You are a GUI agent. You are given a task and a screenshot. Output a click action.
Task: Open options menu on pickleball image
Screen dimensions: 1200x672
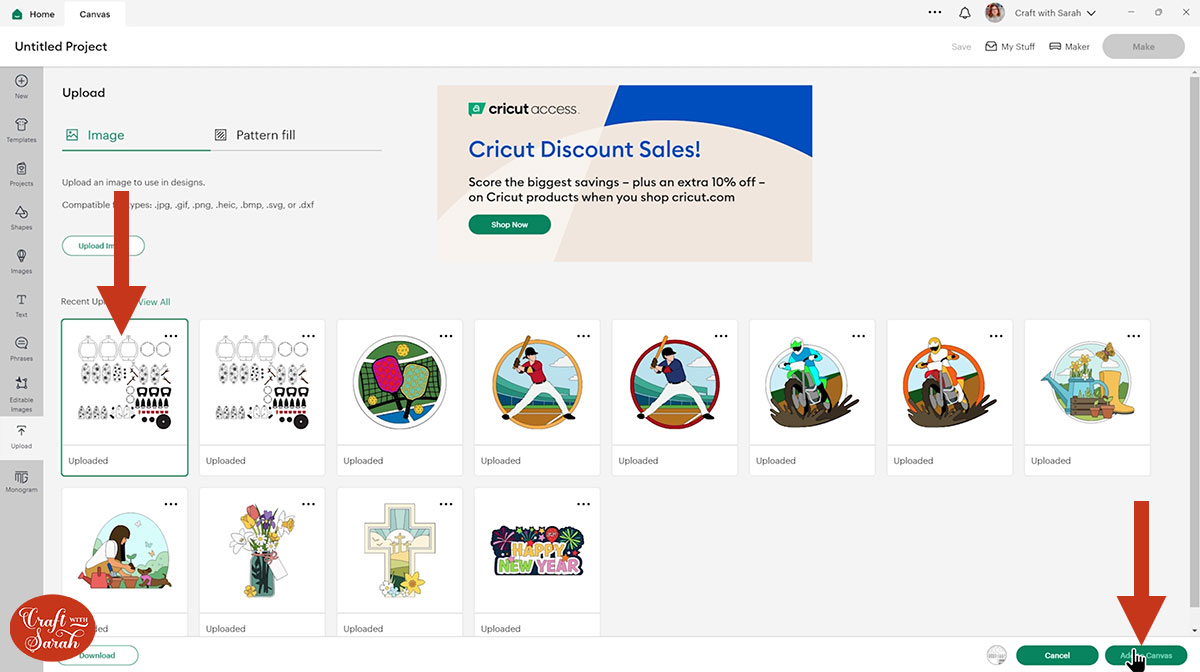446,335
